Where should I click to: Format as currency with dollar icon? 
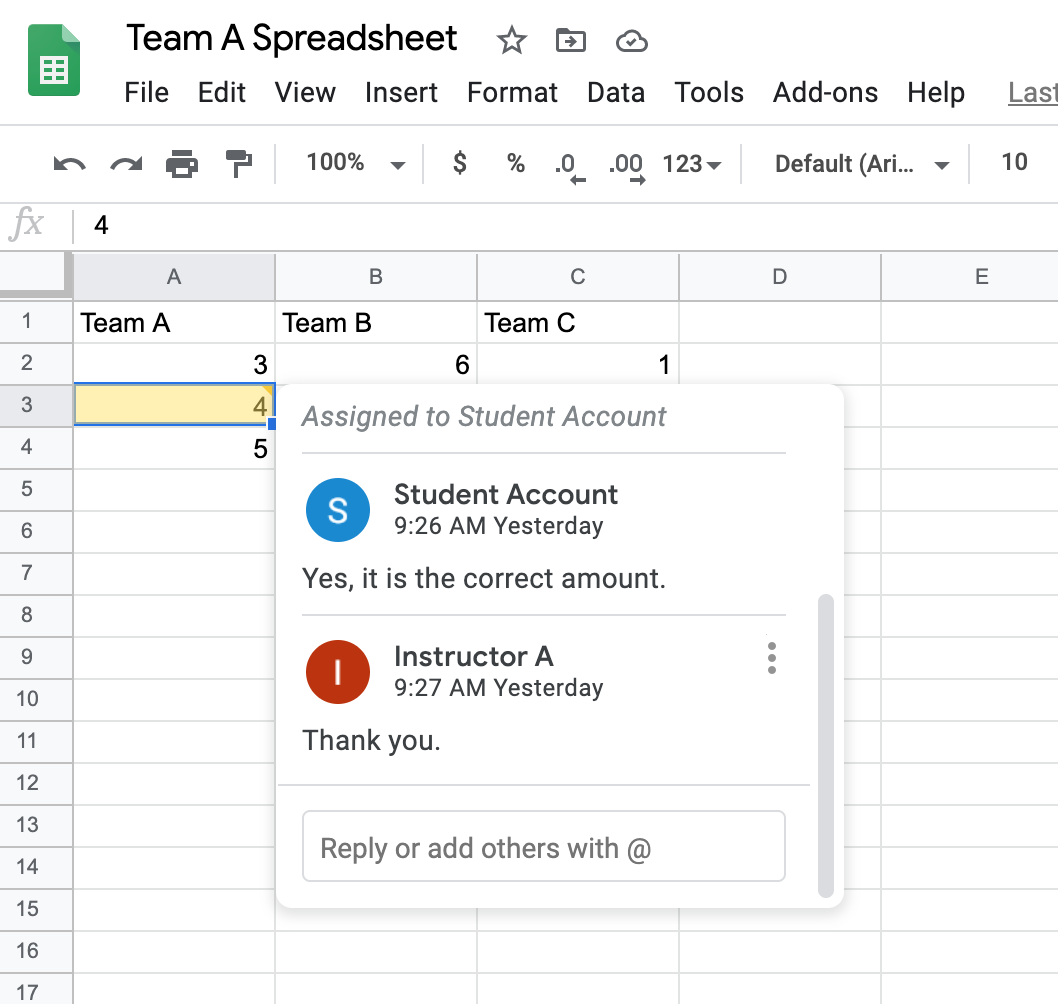(x=459, y=163)
